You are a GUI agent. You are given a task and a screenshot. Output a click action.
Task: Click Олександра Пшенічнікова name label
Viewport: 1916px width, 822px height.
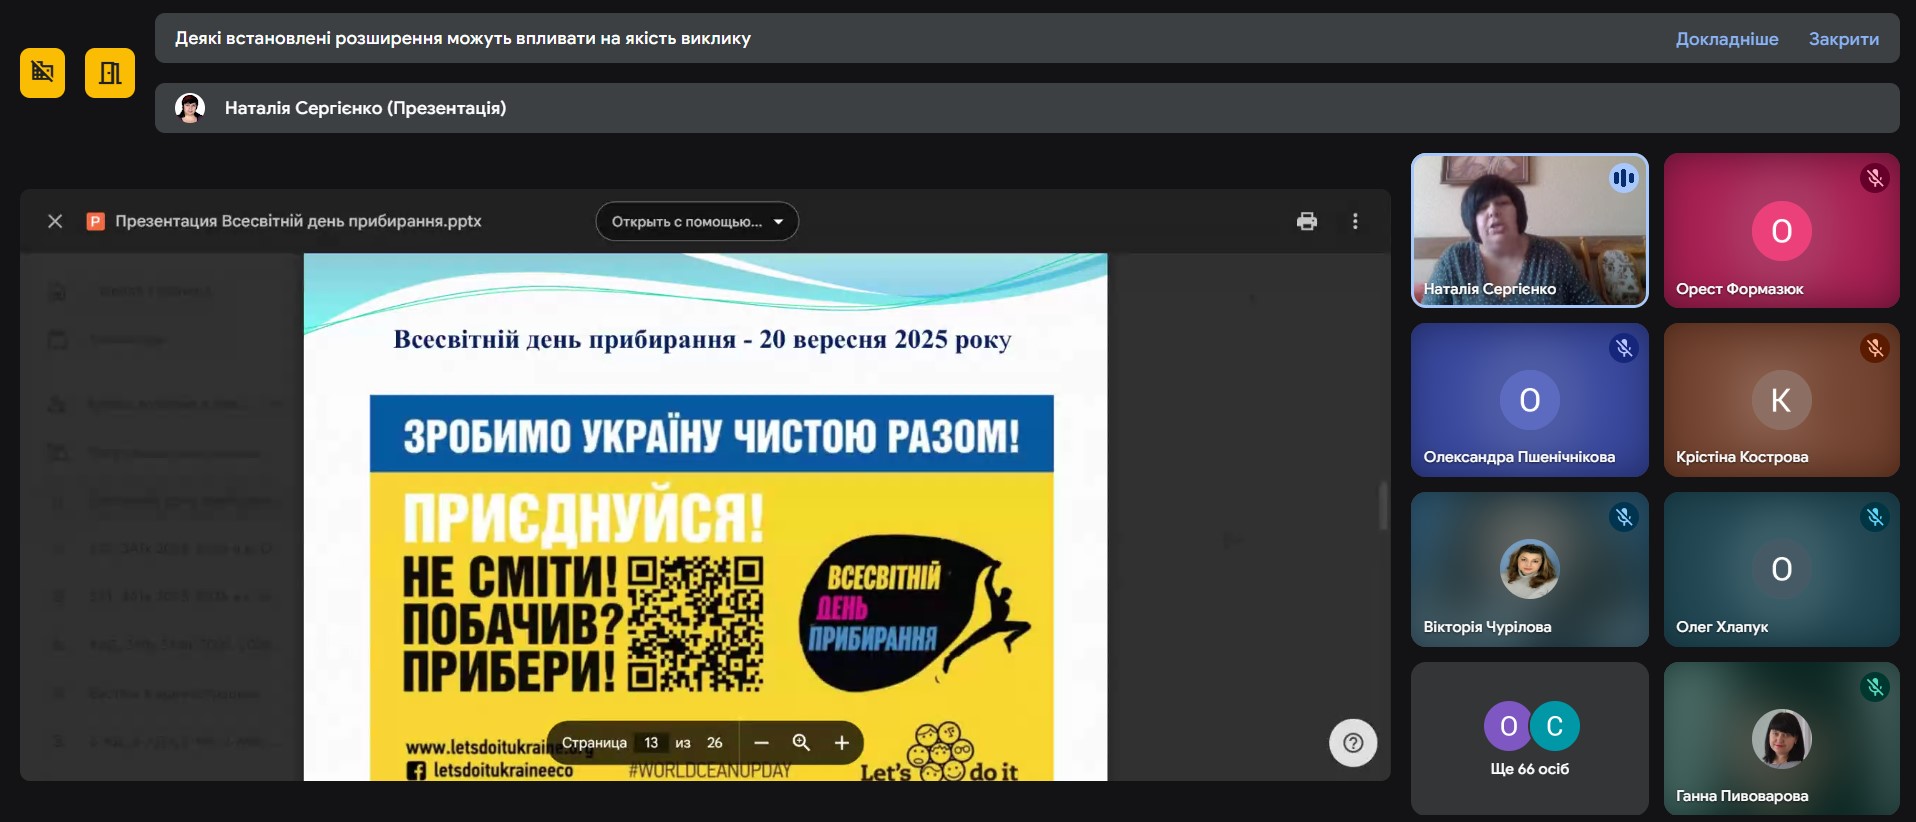(x=1519, y=457)
